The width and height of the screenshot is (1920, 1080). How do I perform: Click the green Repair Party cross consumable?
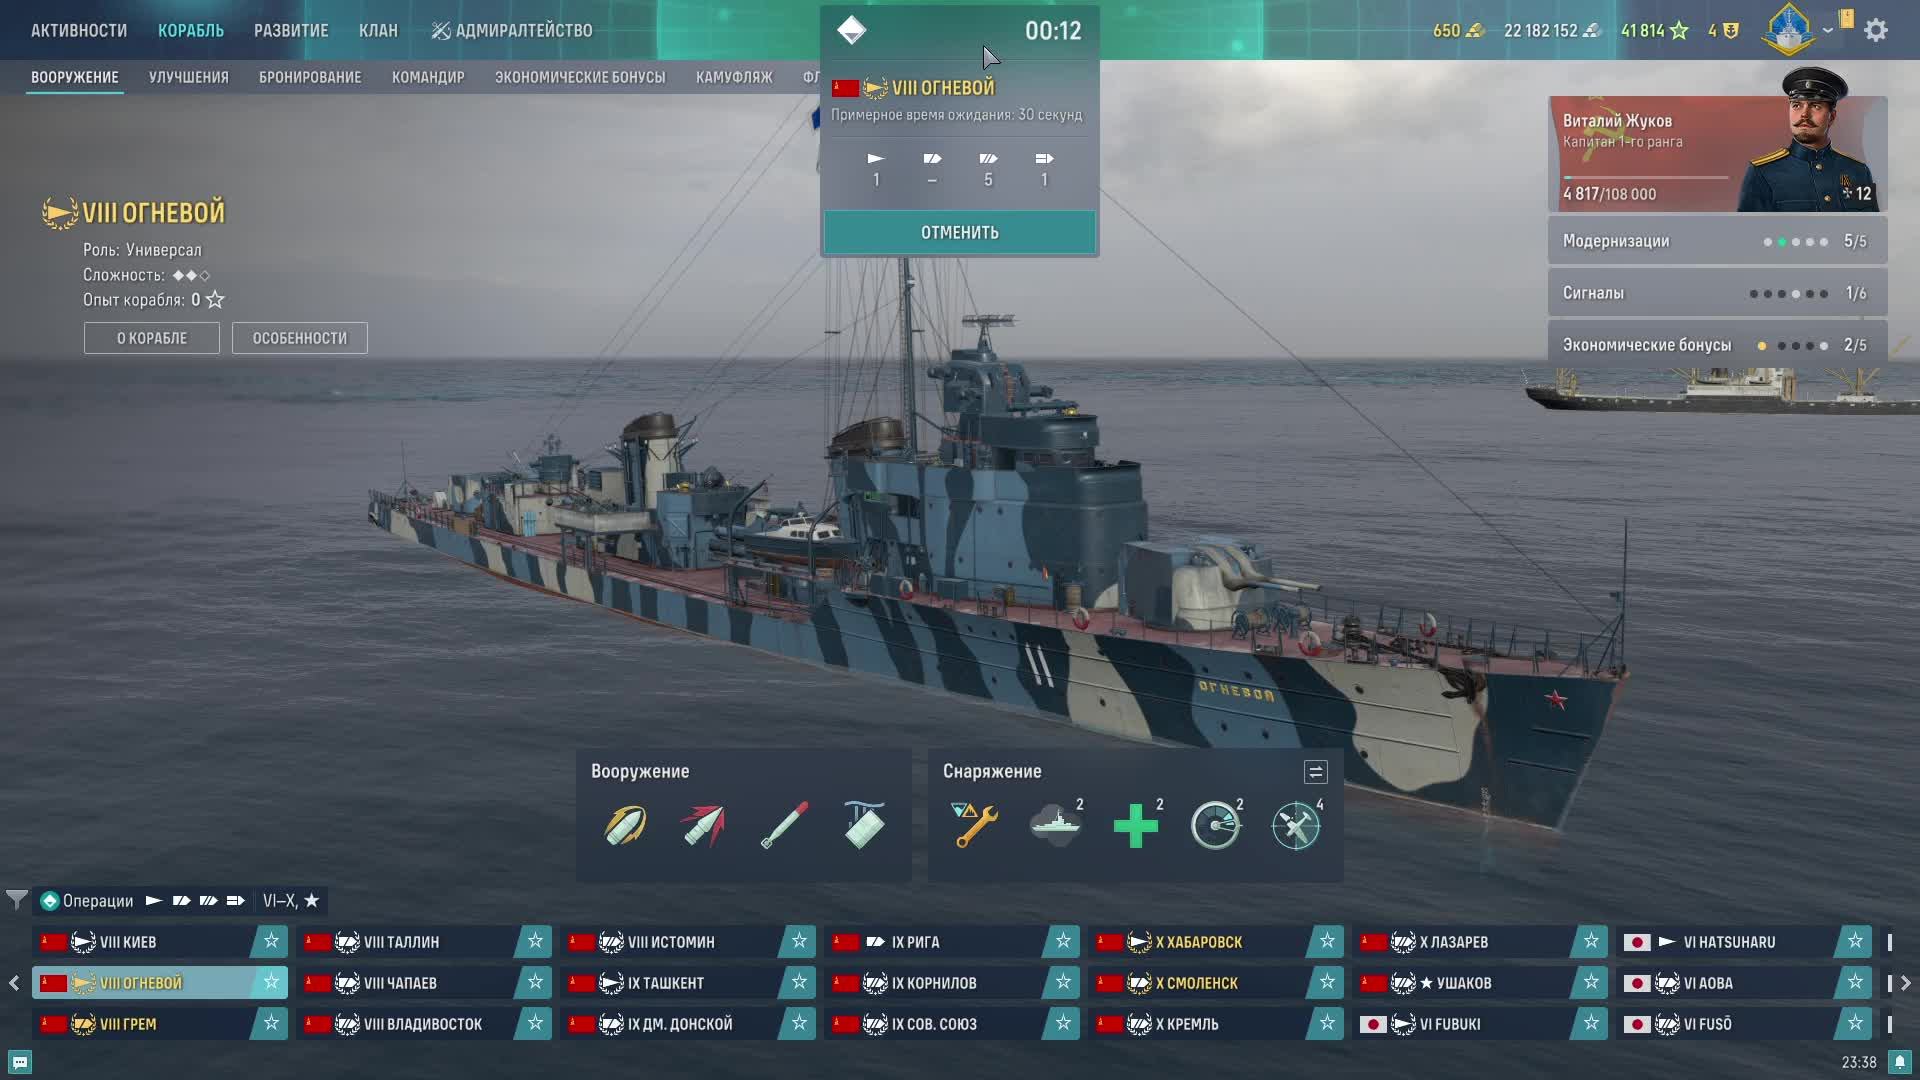coord(1135,826)
